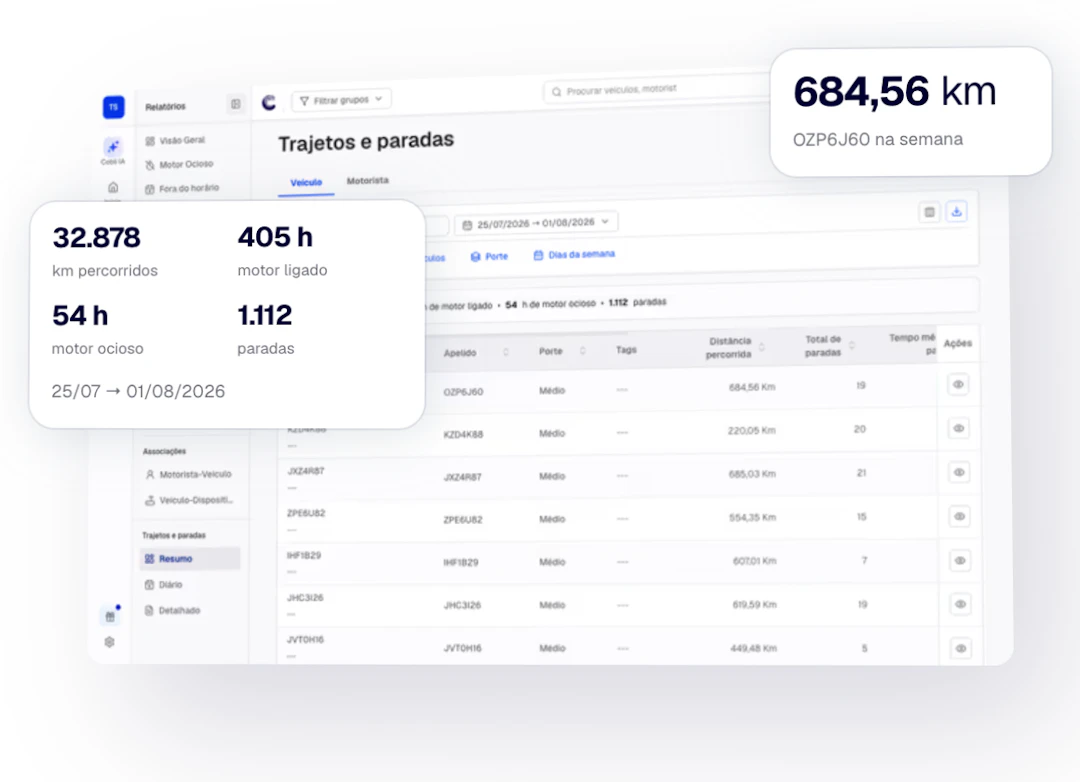The height and width of the screenshot is (782, 1080).
Task: Click the Ações column header
Action: (958, 343)
